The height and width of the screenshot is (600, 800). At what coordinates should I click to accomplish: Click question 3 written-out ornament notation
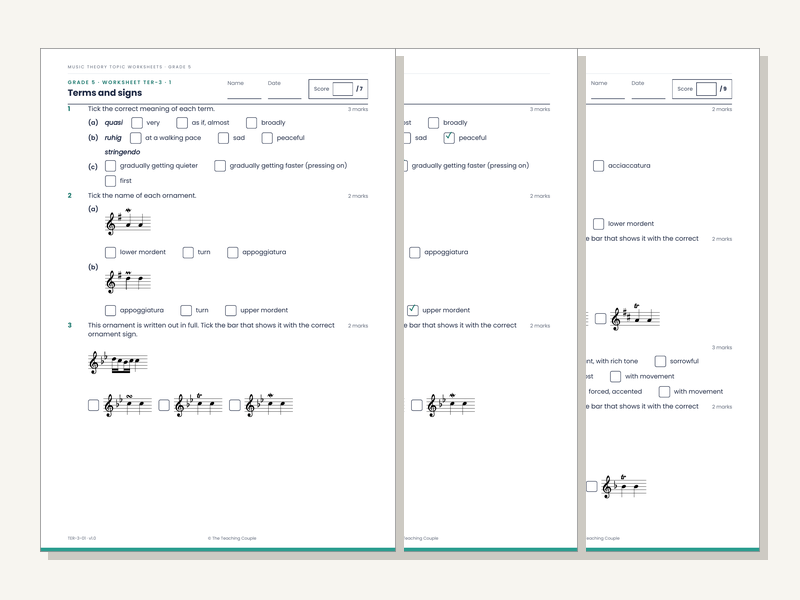[118, 362]
